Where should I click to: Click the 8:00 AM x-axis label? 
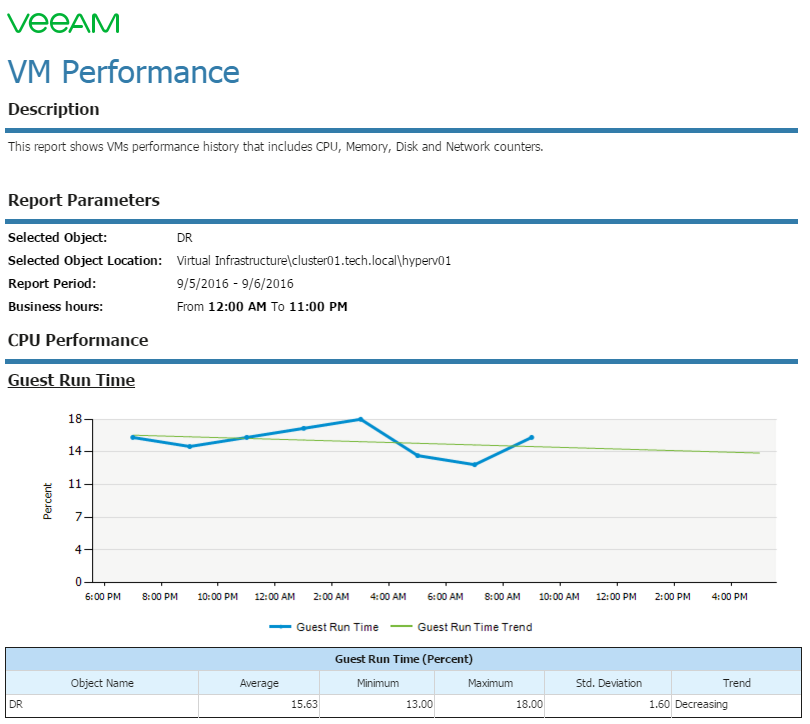(x=502, y=597)
